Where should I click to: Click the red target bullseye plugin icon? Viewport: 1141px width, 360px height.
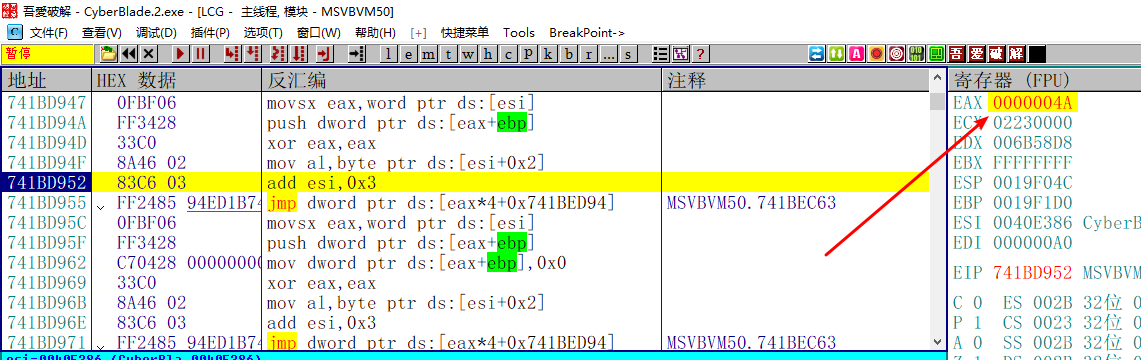(897, 53)
